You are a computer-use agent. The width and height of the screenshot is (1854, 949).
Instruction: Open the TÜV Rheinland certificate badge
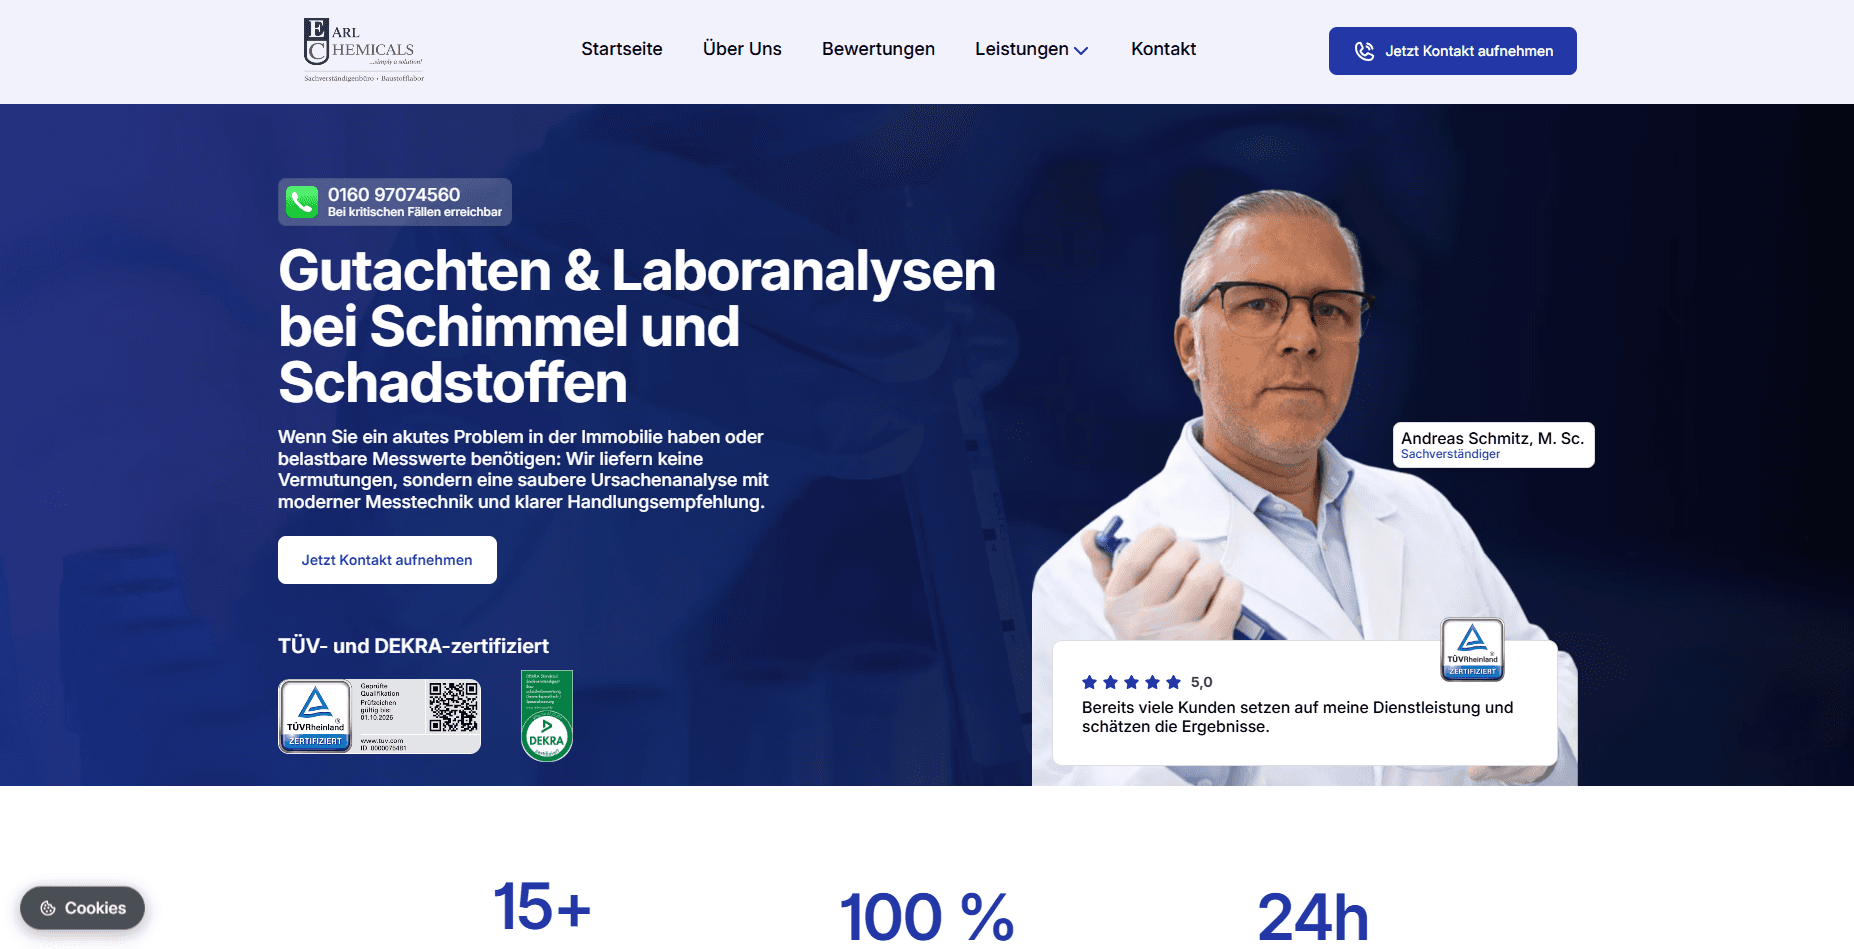[x=379, y=716]
